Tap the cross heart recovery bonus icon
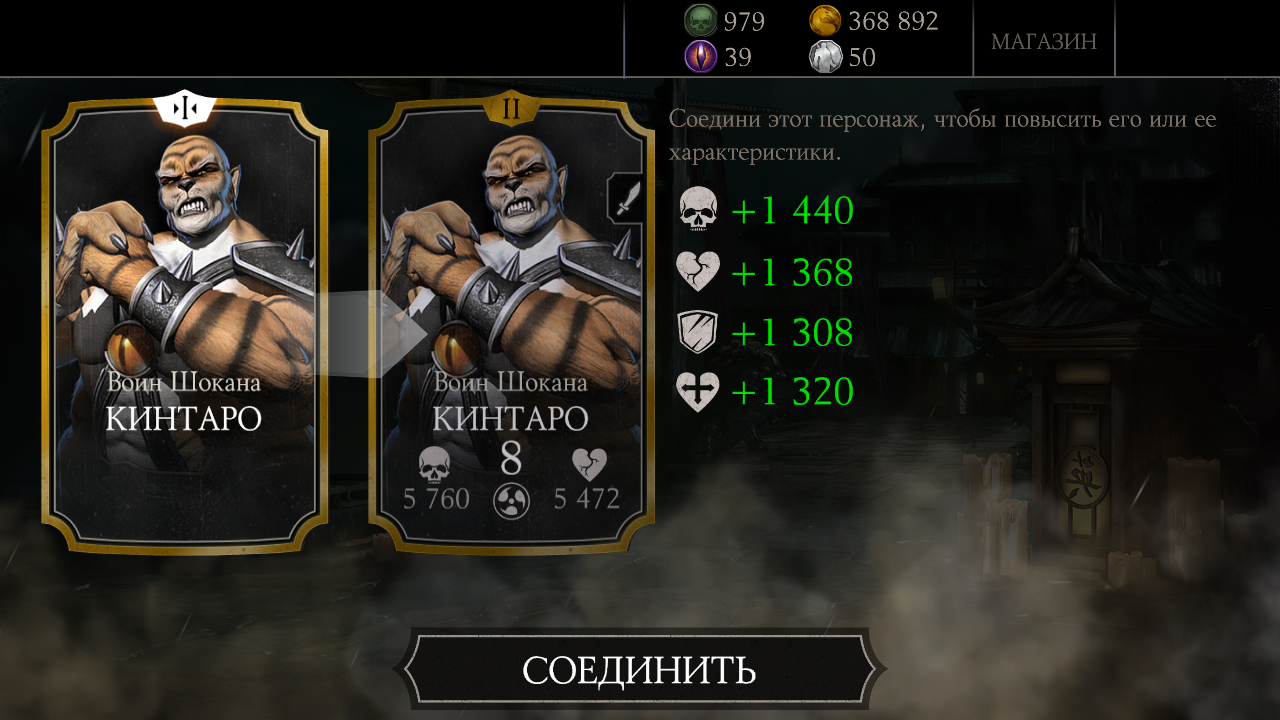The height and width of the screenshot is (720, 1280). pyautogui.click(x=698, y=392)
